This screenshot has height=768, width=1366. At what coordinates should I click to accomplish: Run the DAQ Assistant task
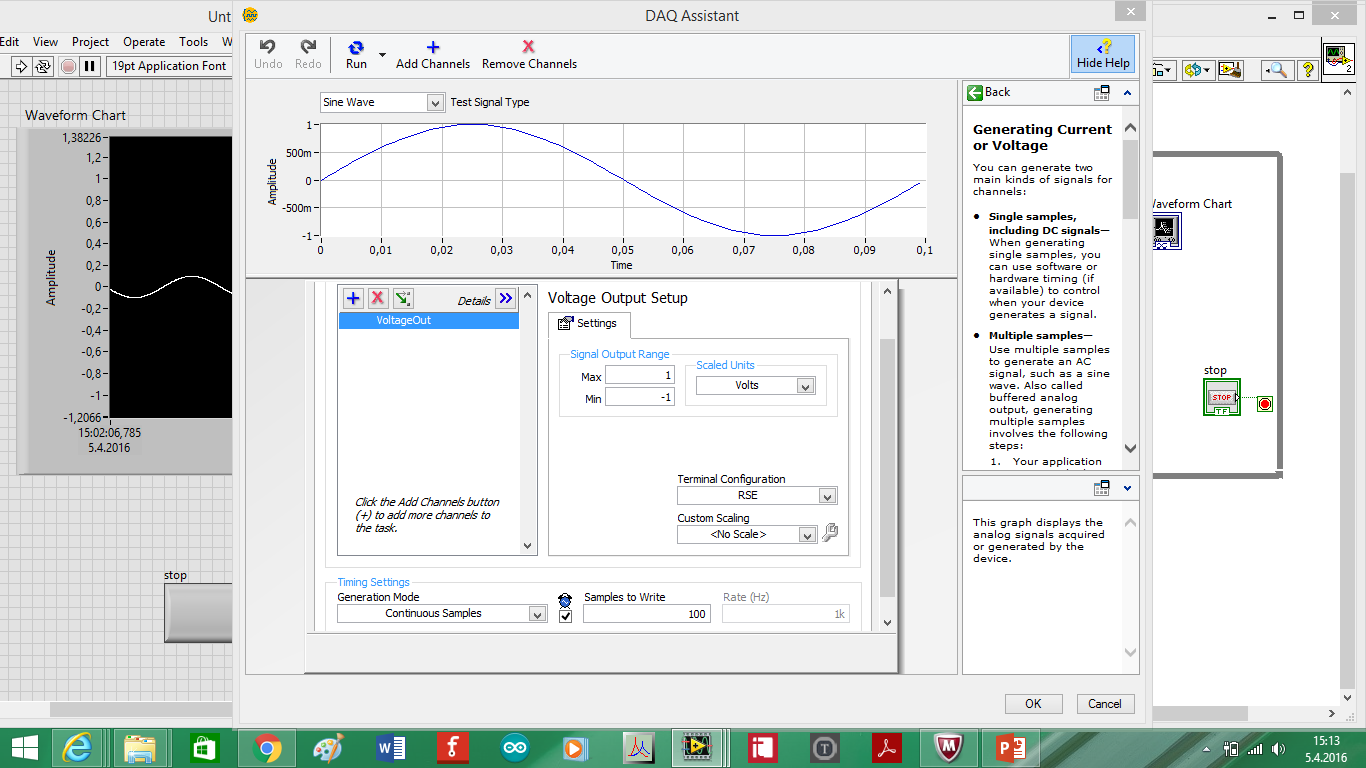point(356,54)
